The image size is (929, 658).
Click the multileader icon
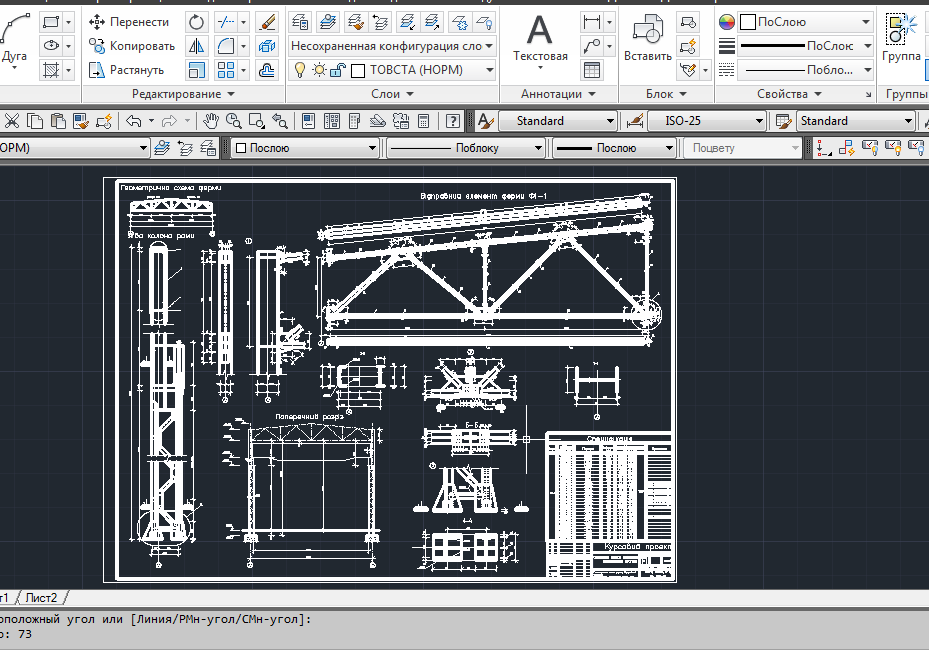click(x=591, y=46)
